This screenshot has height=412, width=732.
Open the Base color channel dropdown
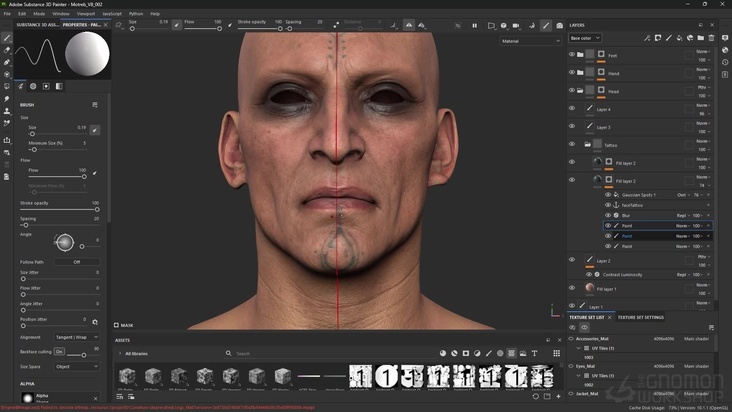tap(585, 38)
